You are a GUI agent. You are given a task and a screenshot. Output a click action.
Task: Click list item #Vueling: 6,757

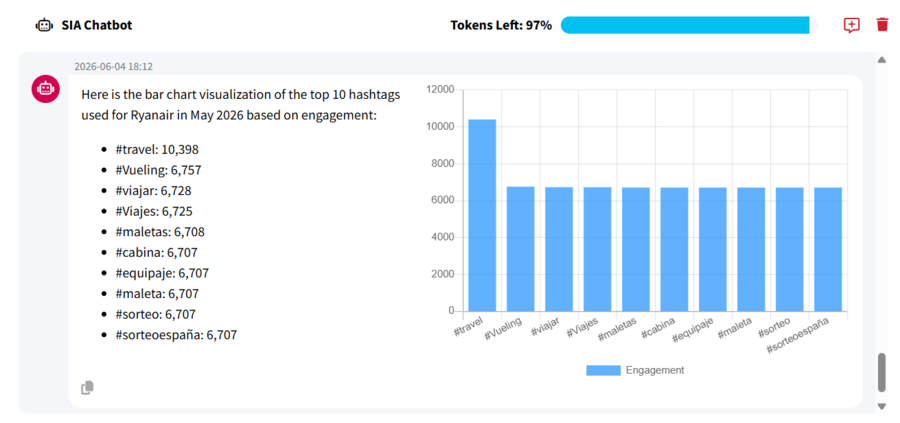tap(158, 170)
